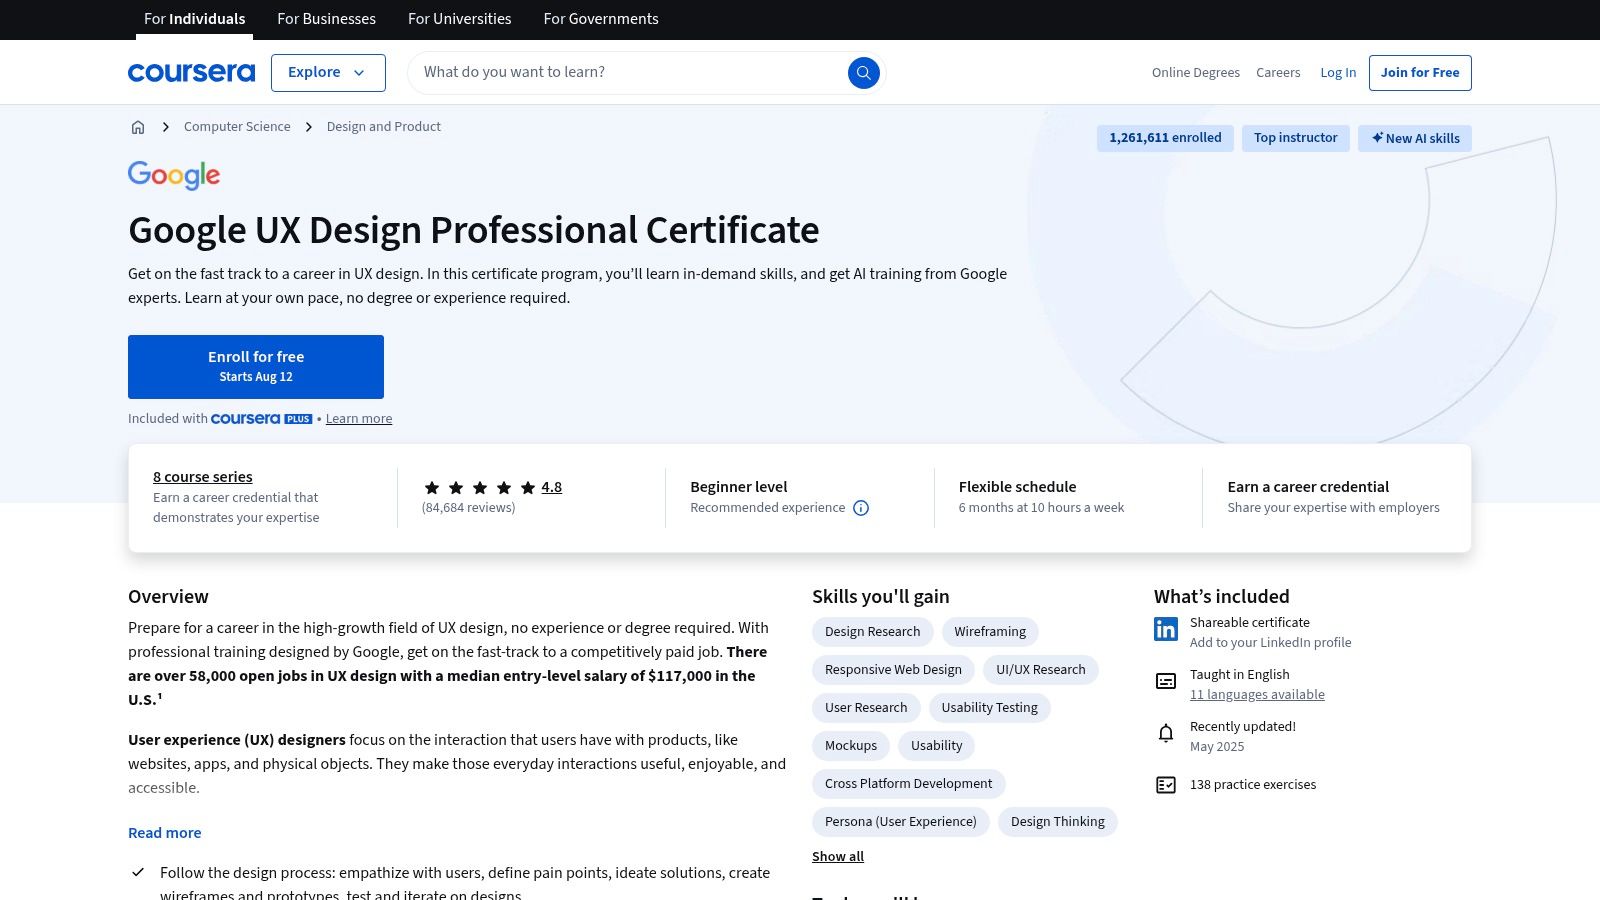Click the checklist icon by 138 practice exercises
Viewport: 1600px width, 900px height.
tap(1166, 785)
